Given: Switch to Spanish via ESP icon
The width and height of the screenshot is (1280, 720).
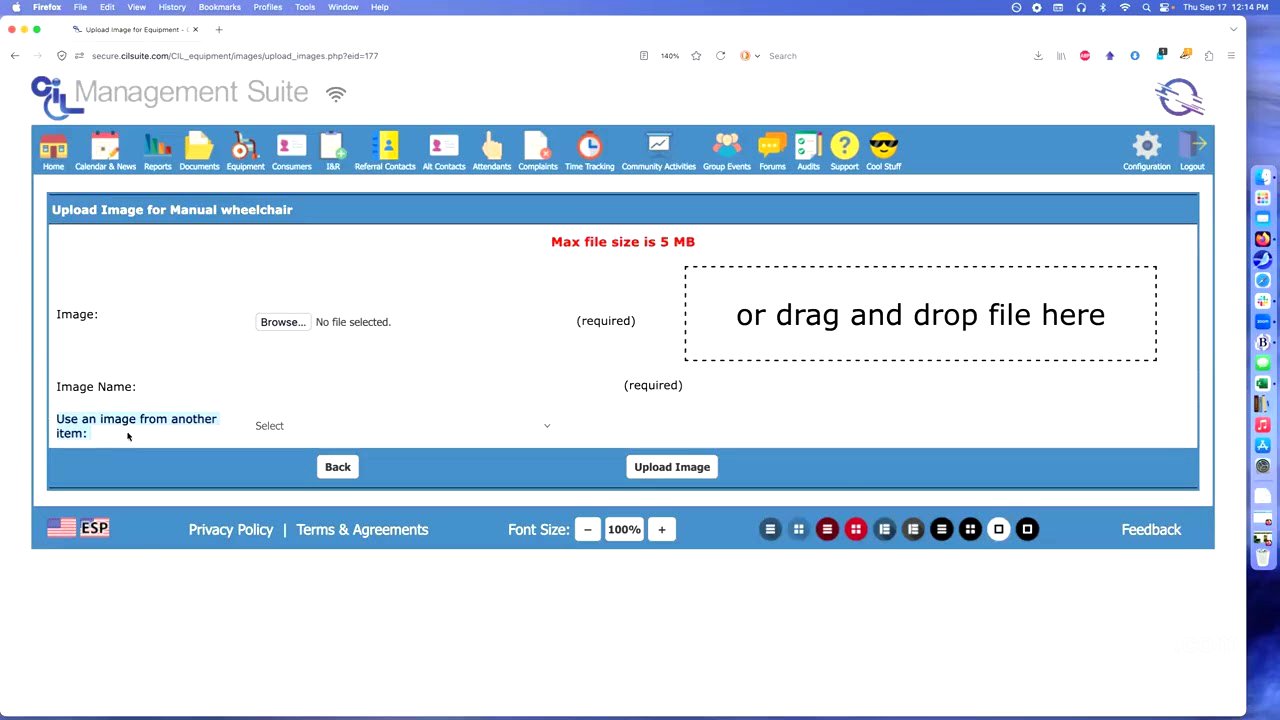Looking at the screenshot, I should click(95, 527).
